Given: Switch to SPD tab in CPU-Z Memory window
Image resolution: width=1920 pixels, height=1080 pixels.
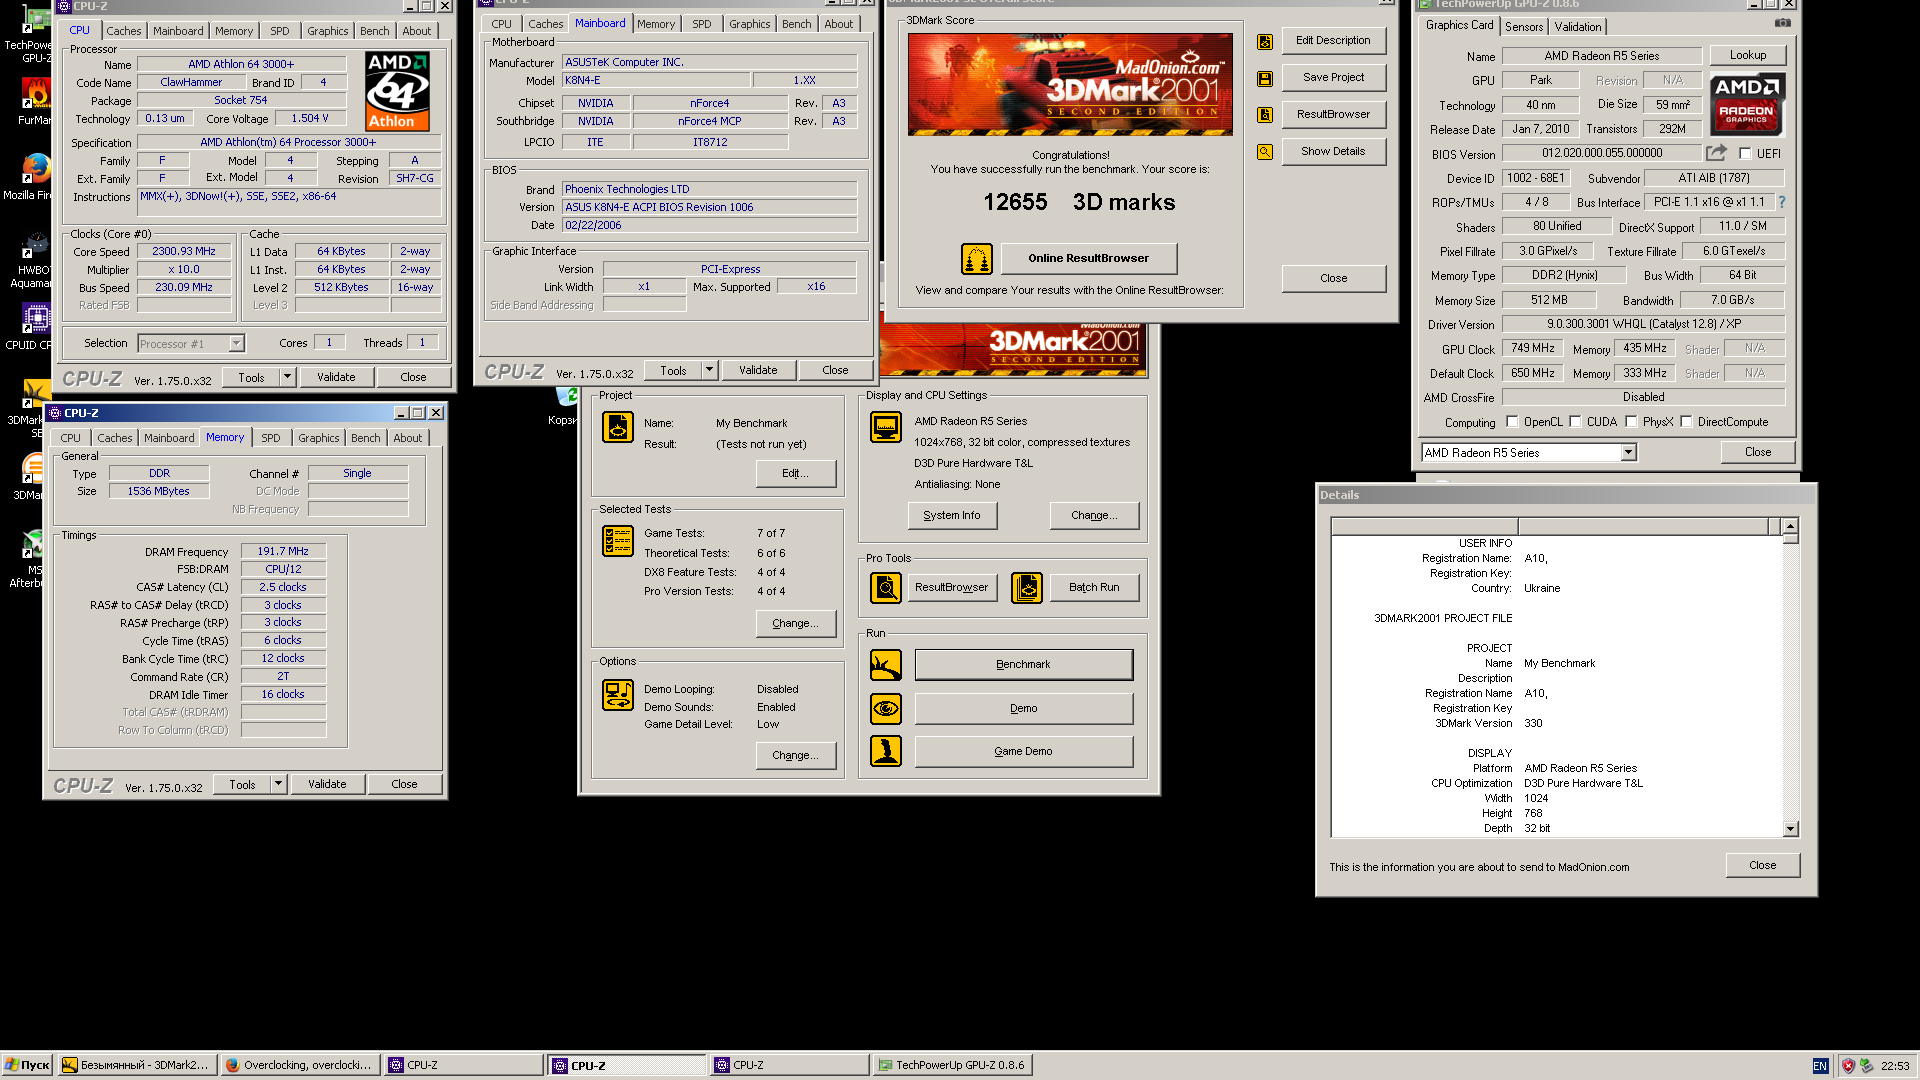Looking at the screenshot, I should [x=271, y=438].
